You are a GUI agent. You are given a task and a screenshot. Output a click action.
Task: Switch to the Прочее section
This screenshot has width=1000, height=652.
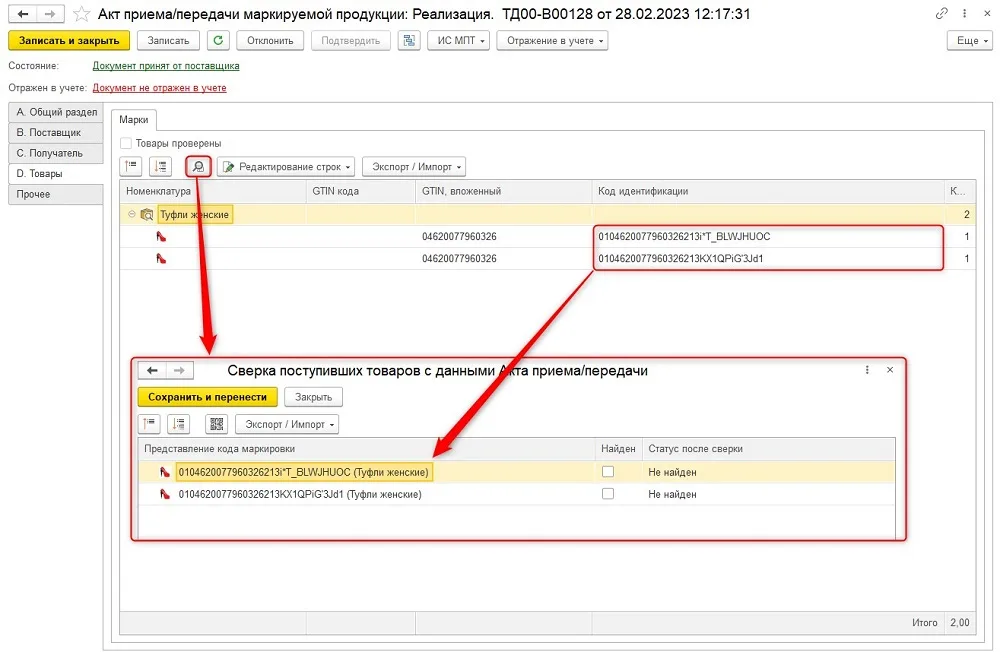[56, 194]
